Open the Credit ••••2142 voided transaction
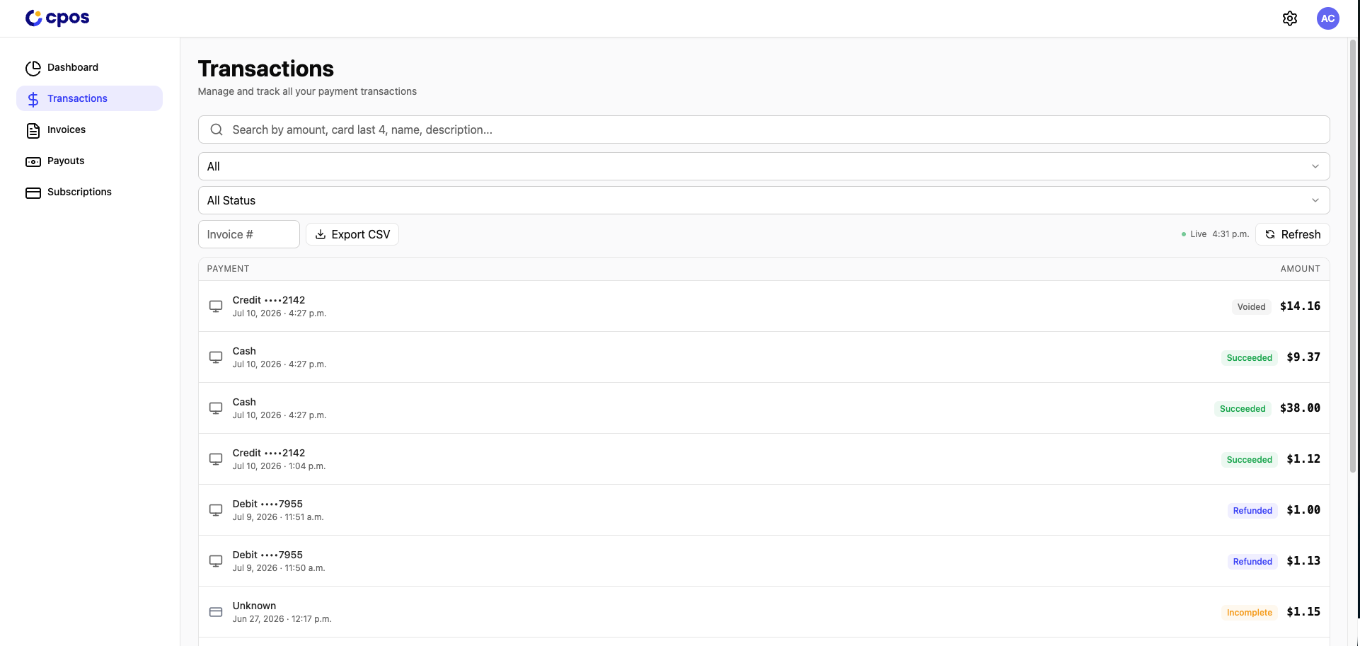1360x646 pixels. coord(764,306)
